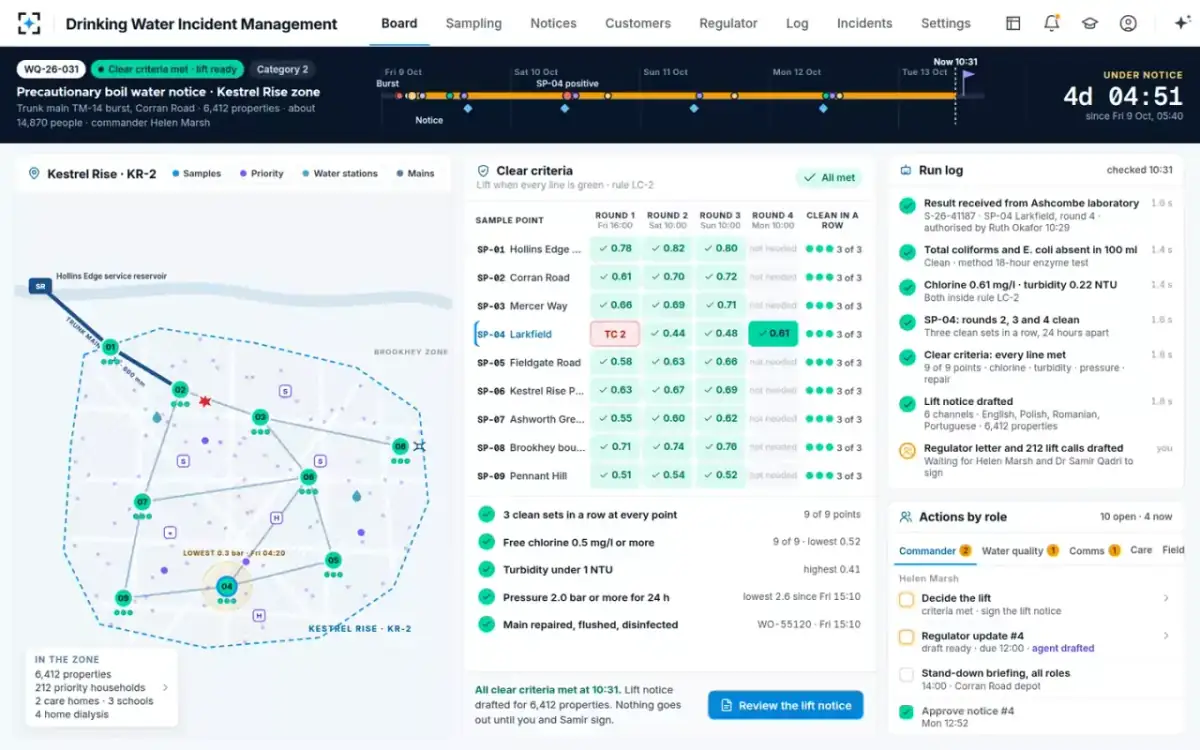Select sample point 04 on the map
Image resolution: width=1200 pixels, height=750 pixels.
(227, 586)
